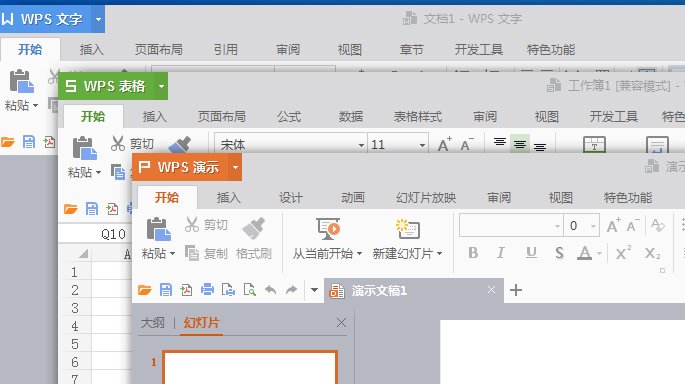Viewport: 685px width, 384px height.
Task: Click select-all corner in WPS 表格
Action: pos(83,253)
